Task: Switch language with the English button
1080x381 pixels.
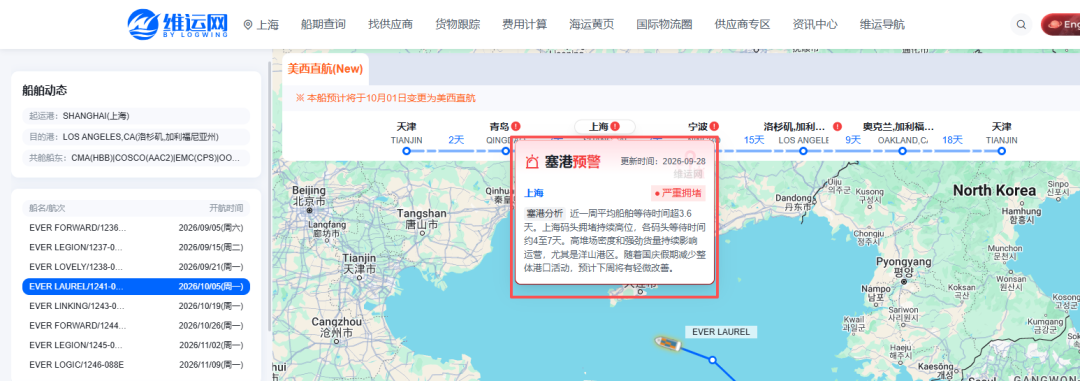Action: tap(1061, 25)
